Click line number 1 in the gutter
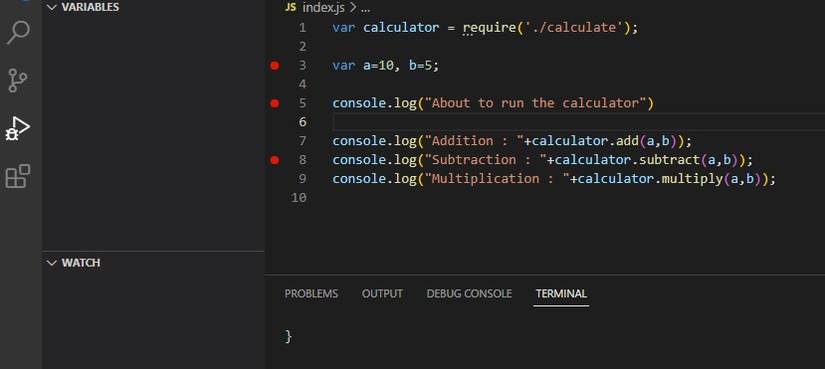This screenshot has width=825, height=369. [302, 27]
